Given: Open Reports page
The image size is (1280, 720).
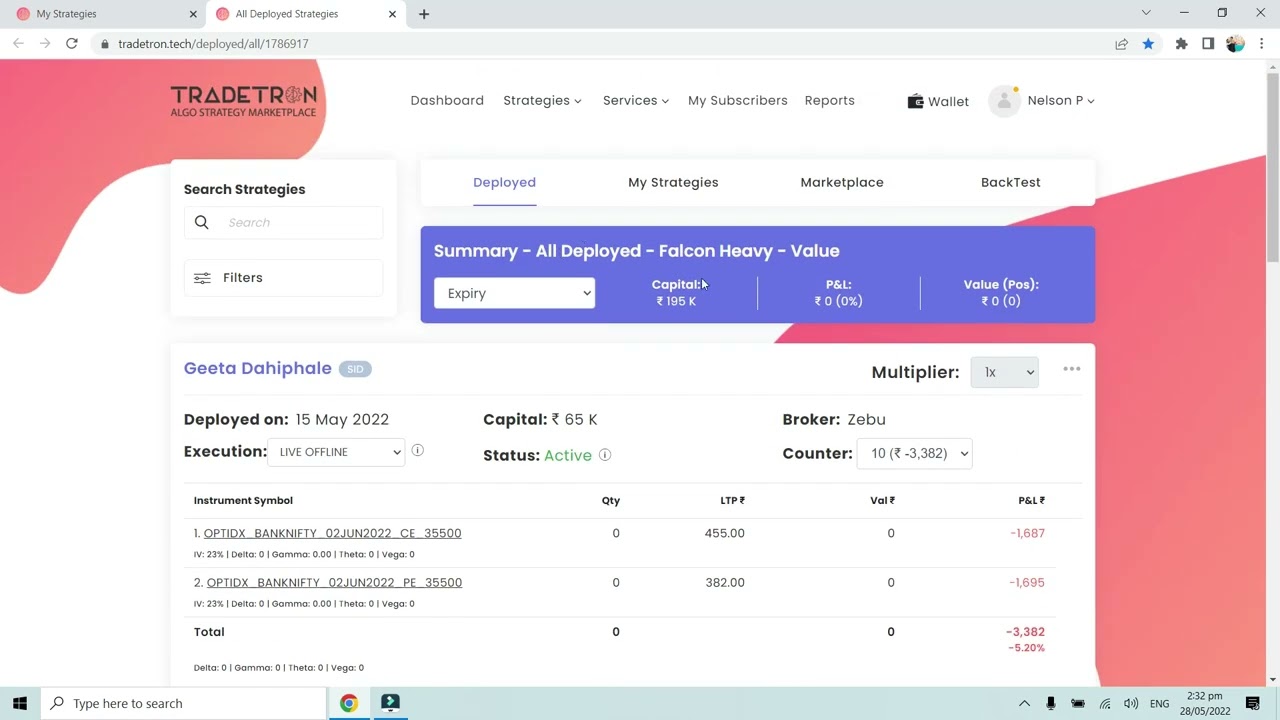Looking at the screenshot, I should [x=830, y=101].
